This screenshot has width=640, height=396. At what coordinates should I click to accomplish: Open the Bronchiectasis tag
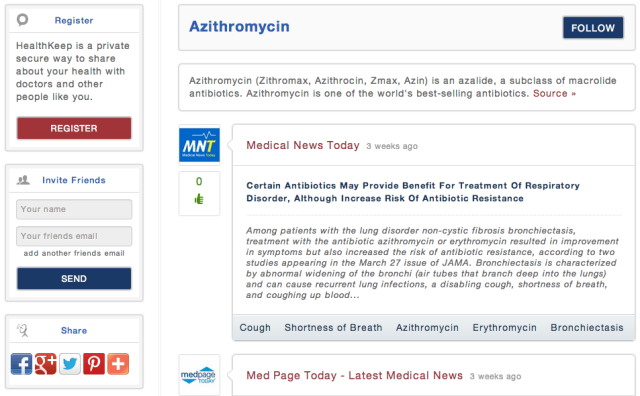click(587, 327)
